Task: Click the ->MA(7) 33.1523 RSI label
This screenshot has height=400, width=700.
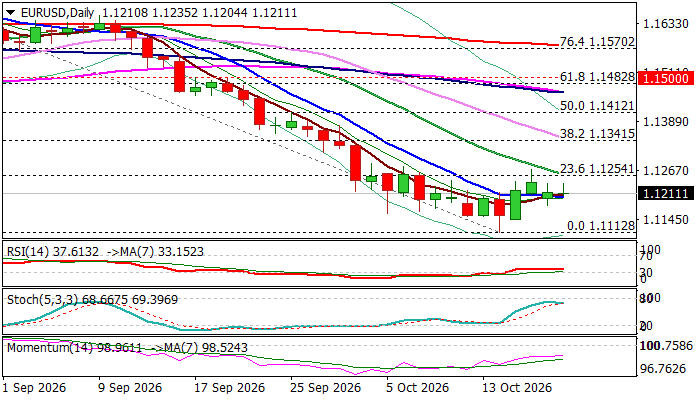Action: [155, 252]
